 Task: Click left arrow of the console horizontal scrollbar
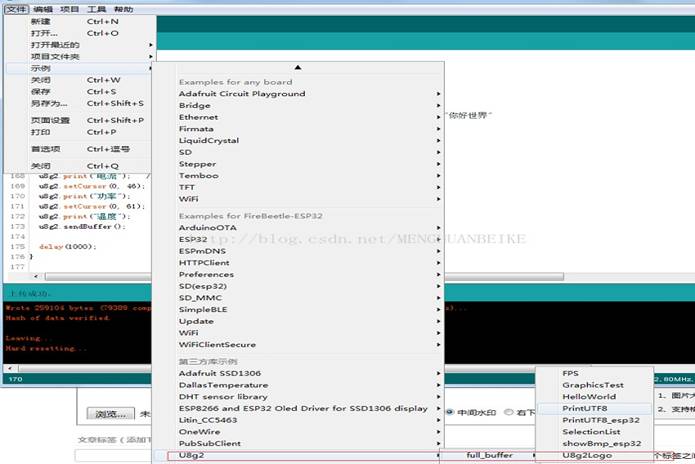click(10, 368)
